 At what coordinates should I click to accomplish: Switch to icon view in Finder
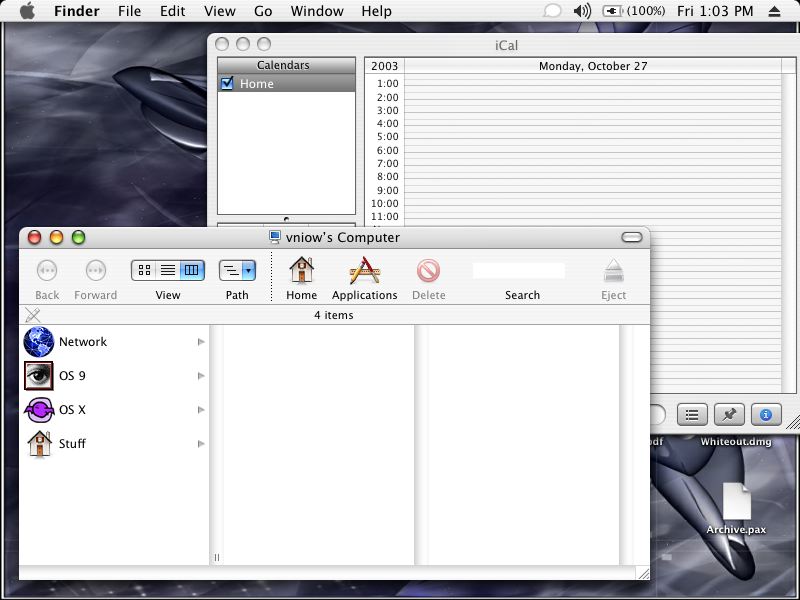pos(144,270)
